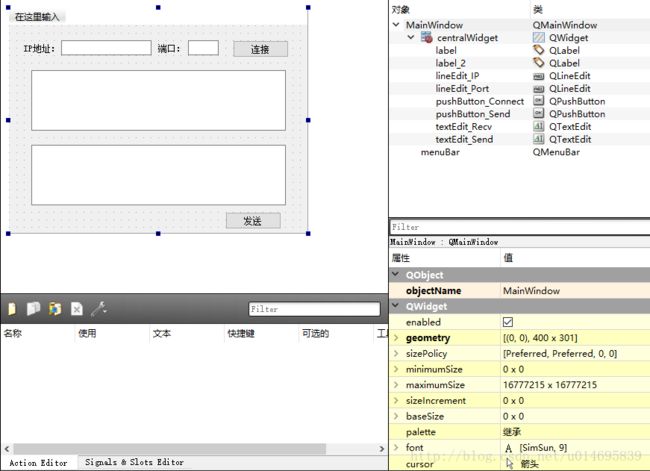
Task: Click the horizontal scrollbar in action list
Action: coord(170,449)
